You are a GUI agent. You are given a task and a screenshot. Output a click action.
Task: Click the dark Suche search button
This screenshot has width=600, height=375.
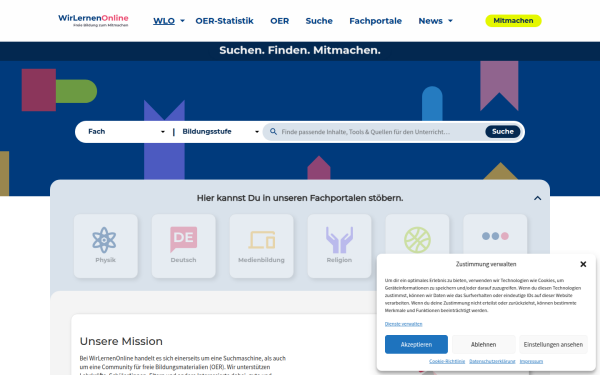tap(502, 132)
